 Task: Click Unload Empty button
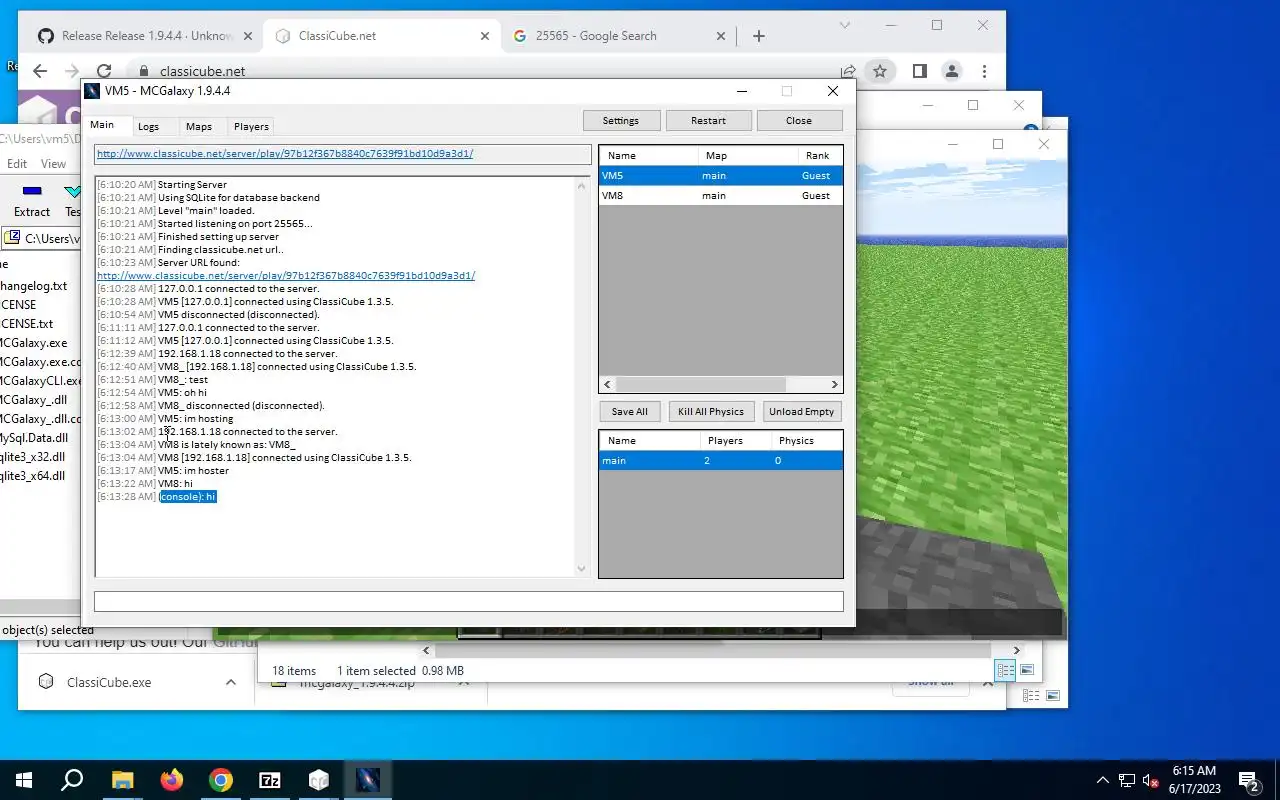tap(801, 411)
